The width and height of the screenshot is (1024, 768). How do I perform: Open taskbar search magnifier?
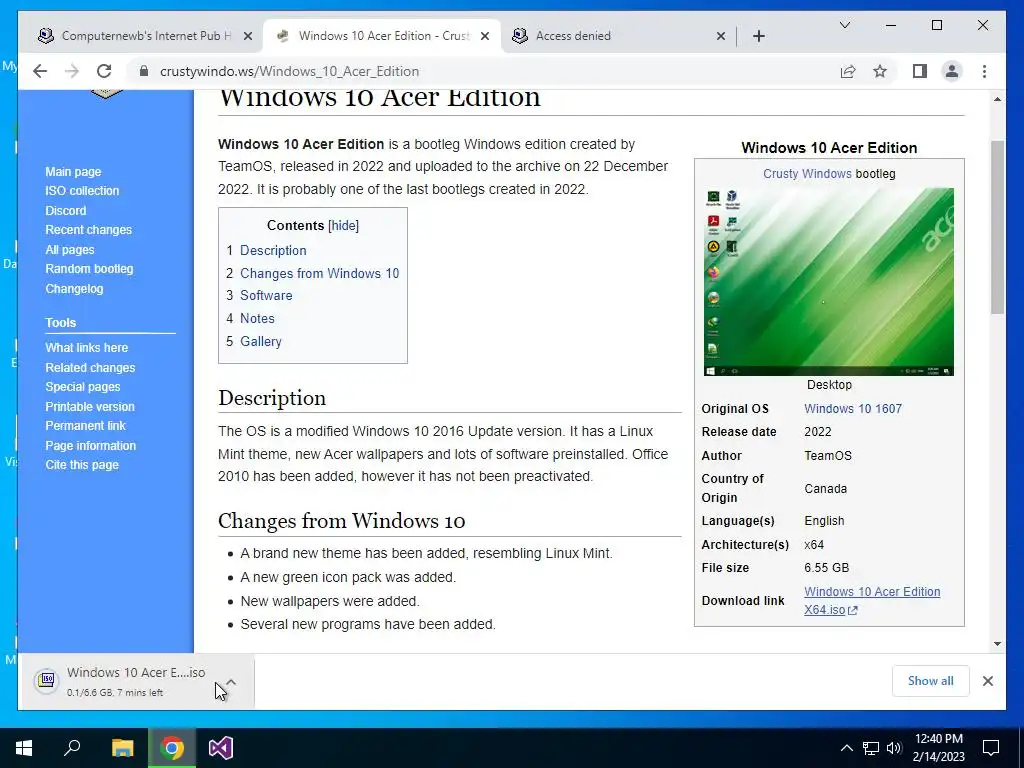(72, 748)
